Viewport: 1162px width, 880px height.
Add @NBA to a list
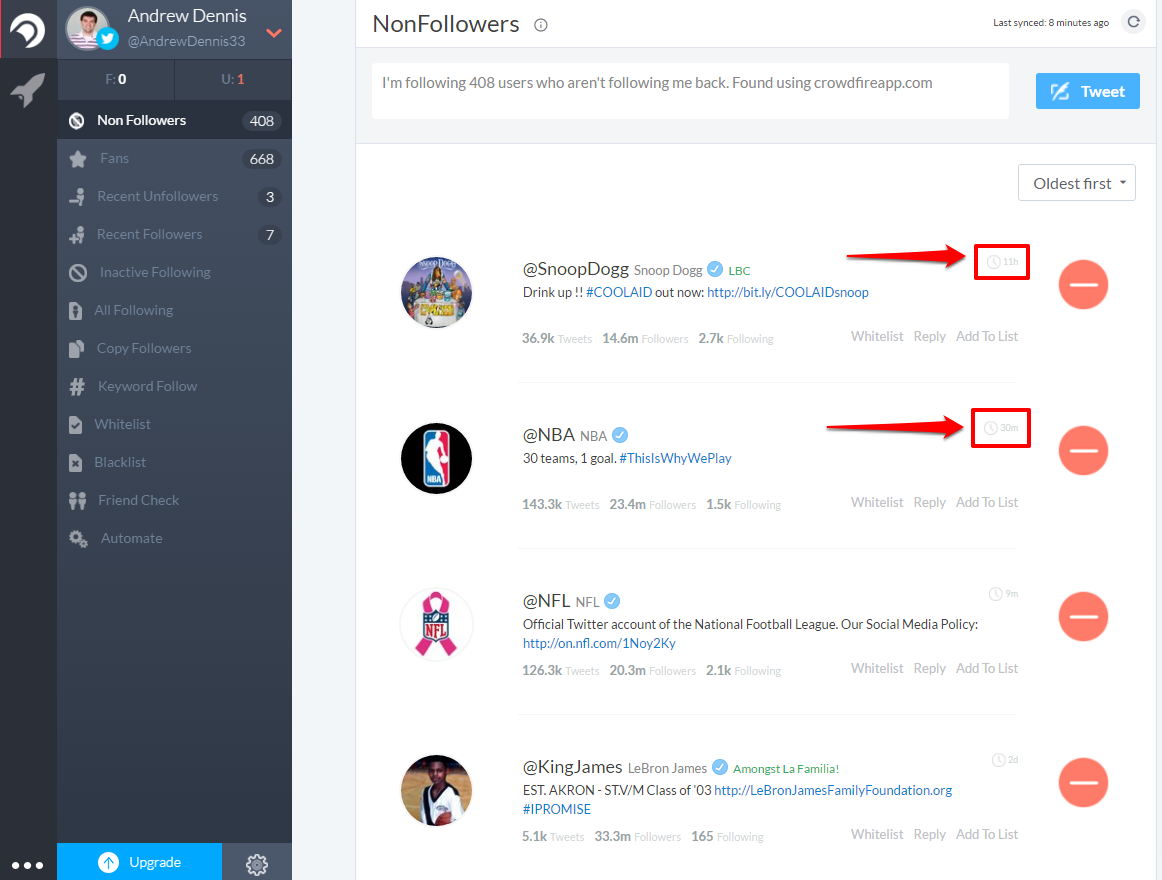(986, 503)
